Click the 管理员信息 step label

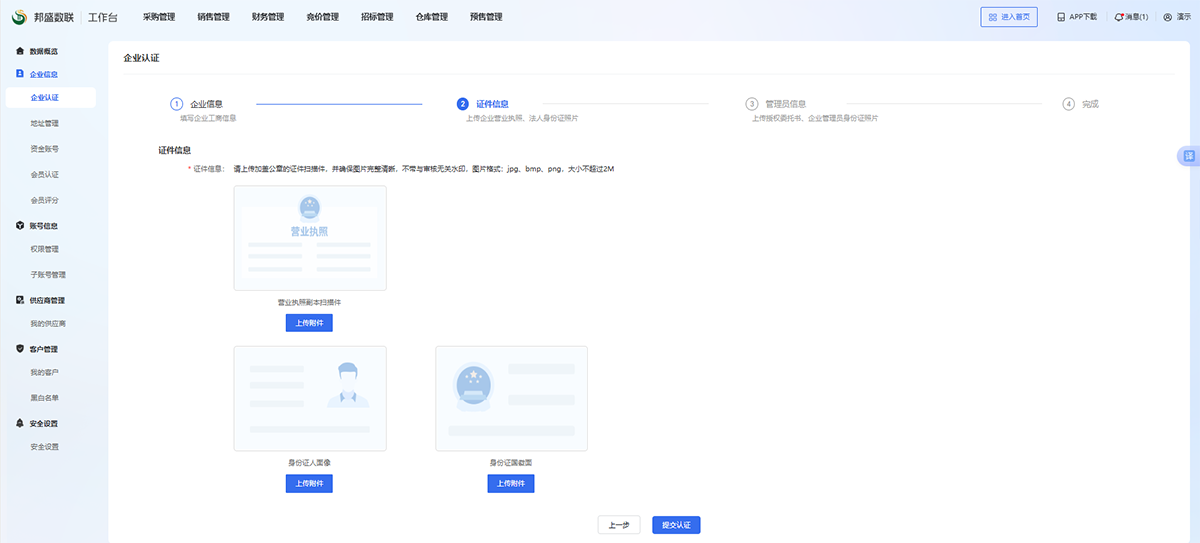pyautogui.click(x=786, y=103)
